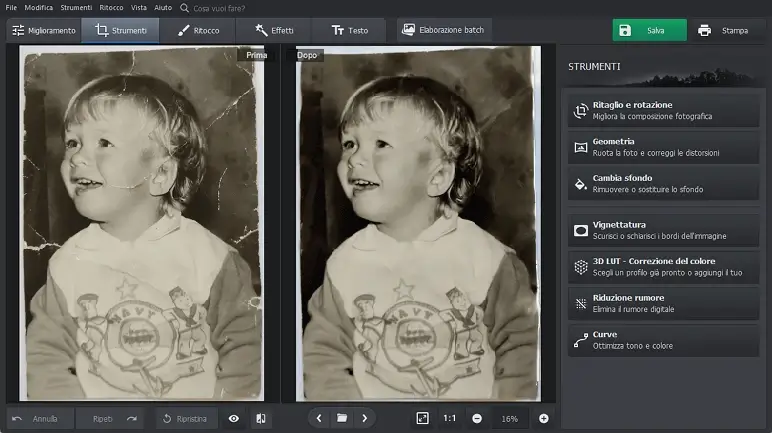
Task: Switch to the Miglioramento tab
Action: click(x=44, y=31)
